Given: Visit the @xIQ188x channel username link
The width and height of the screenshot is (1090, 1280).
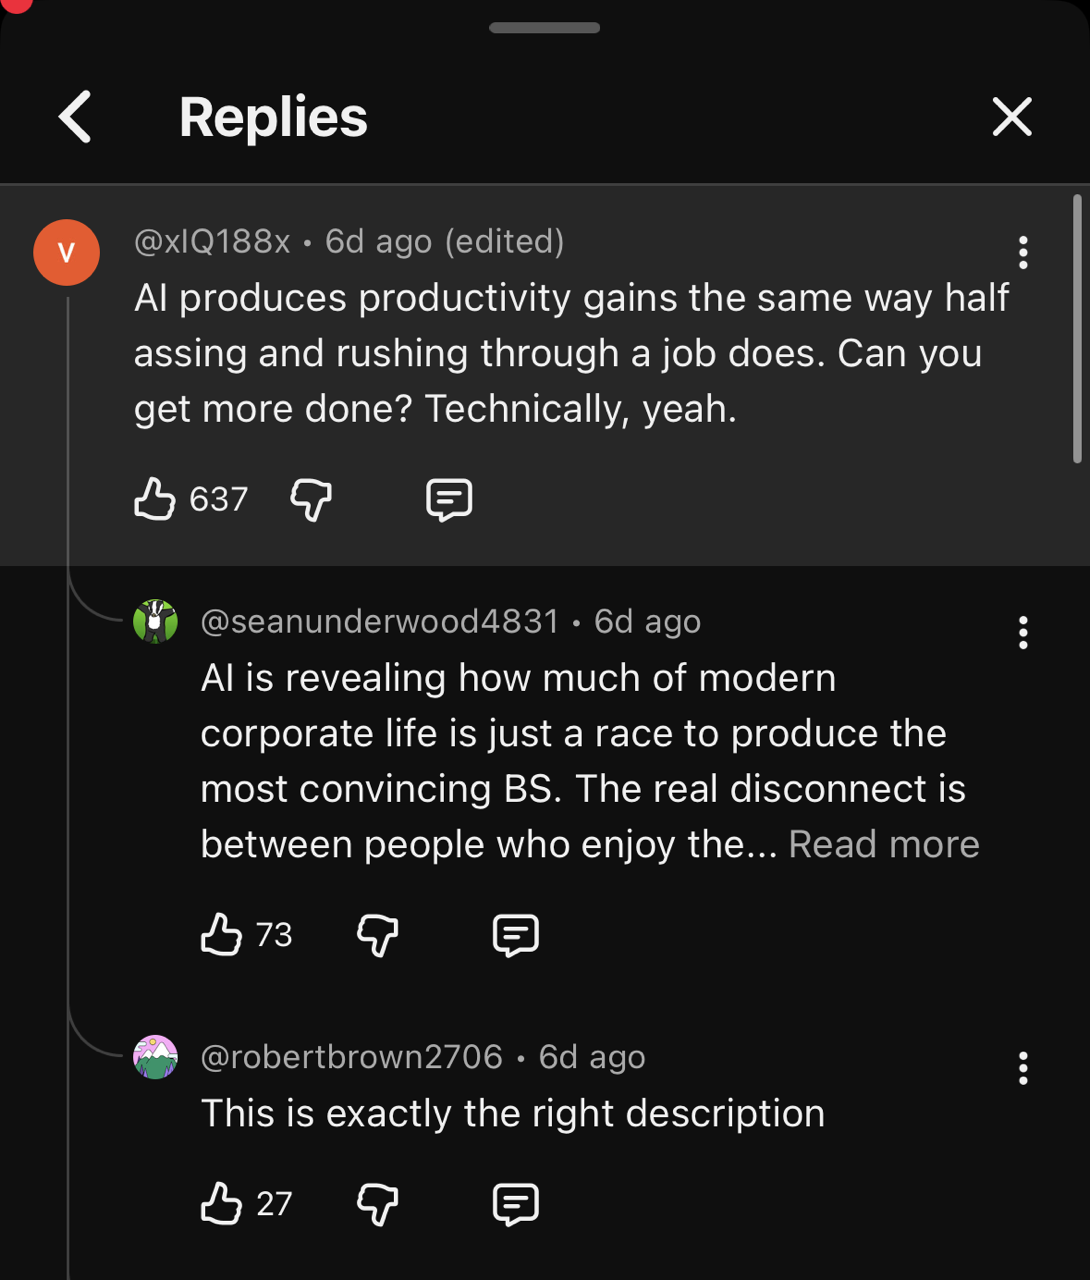Looking at the screenshot, I should coord(212,241).
